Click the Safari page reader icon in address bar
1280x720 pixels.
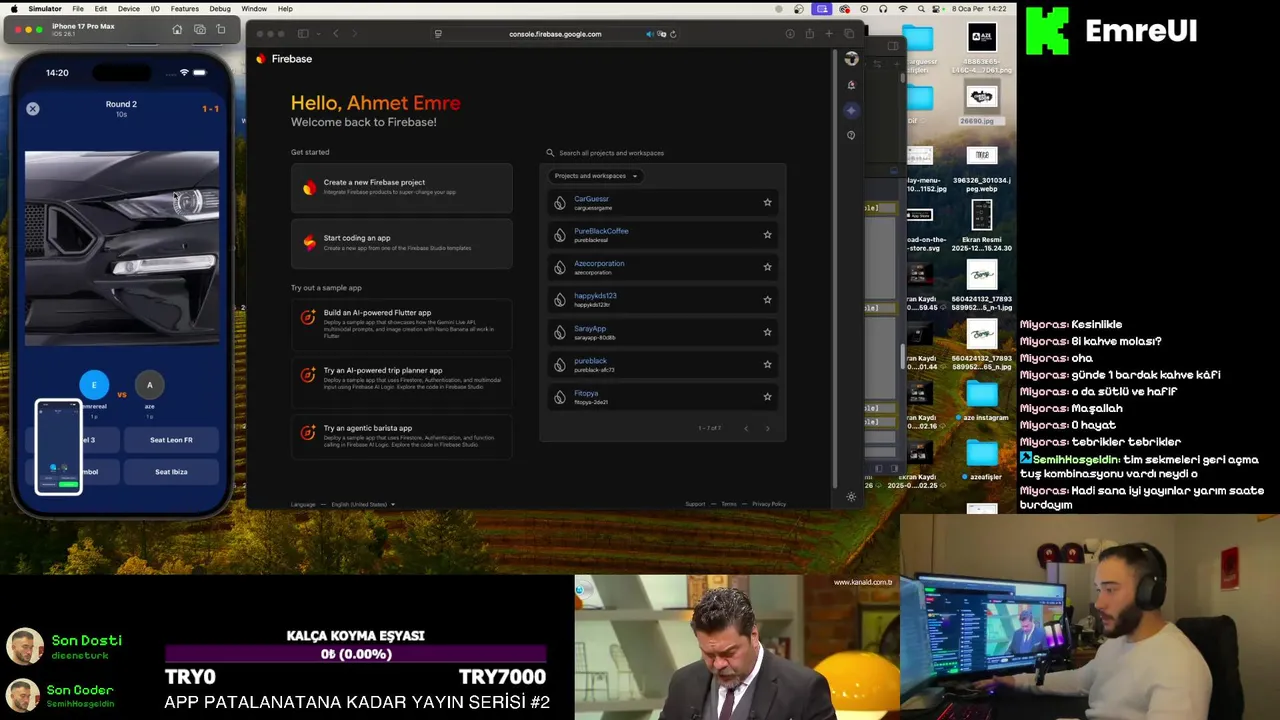[438, 34]
